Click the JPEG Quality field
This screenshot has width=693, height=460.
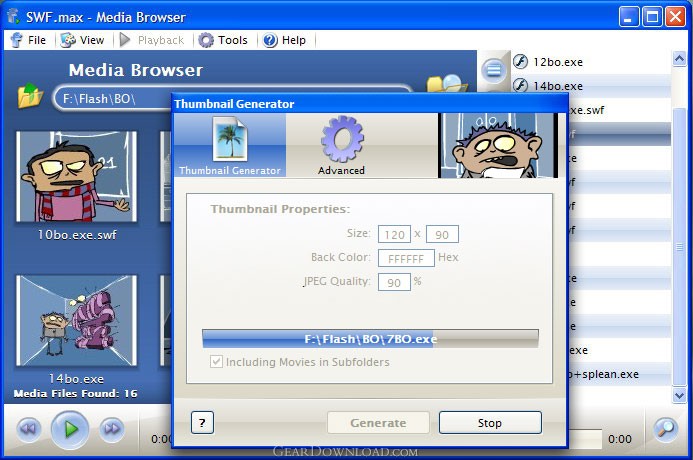click(x=394, y=282)
